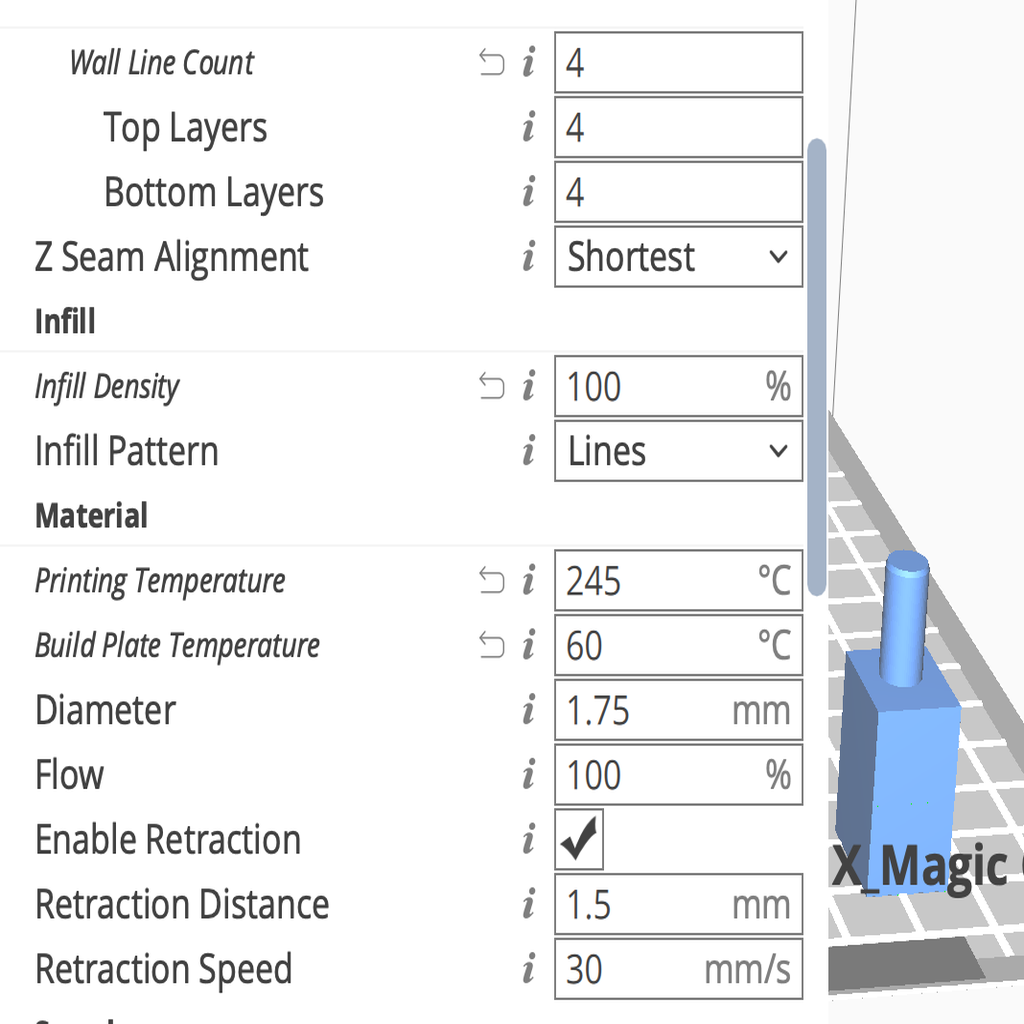This screenshot has height=1024, width=1024.
Task: Select the blue 3D model
Action: [898, 725]
